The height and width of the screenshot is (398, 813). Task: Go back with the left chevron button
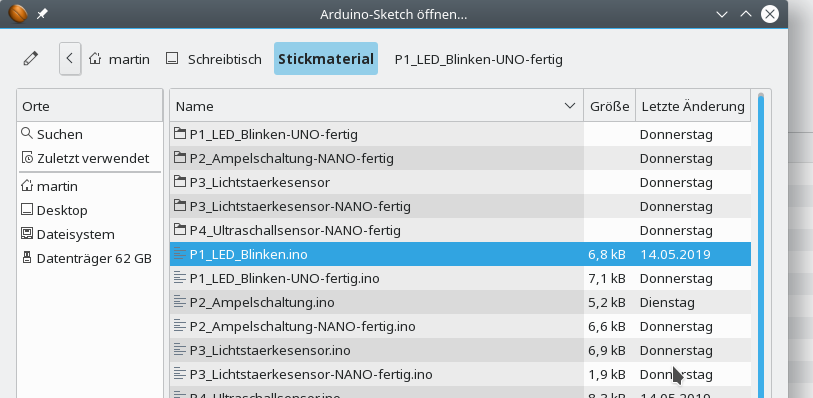pos(70,59)
